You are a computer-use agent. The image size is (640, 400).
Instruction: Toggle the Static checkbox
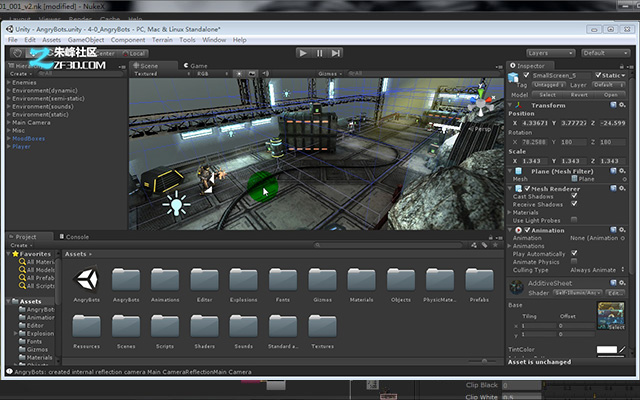[598, 75]
